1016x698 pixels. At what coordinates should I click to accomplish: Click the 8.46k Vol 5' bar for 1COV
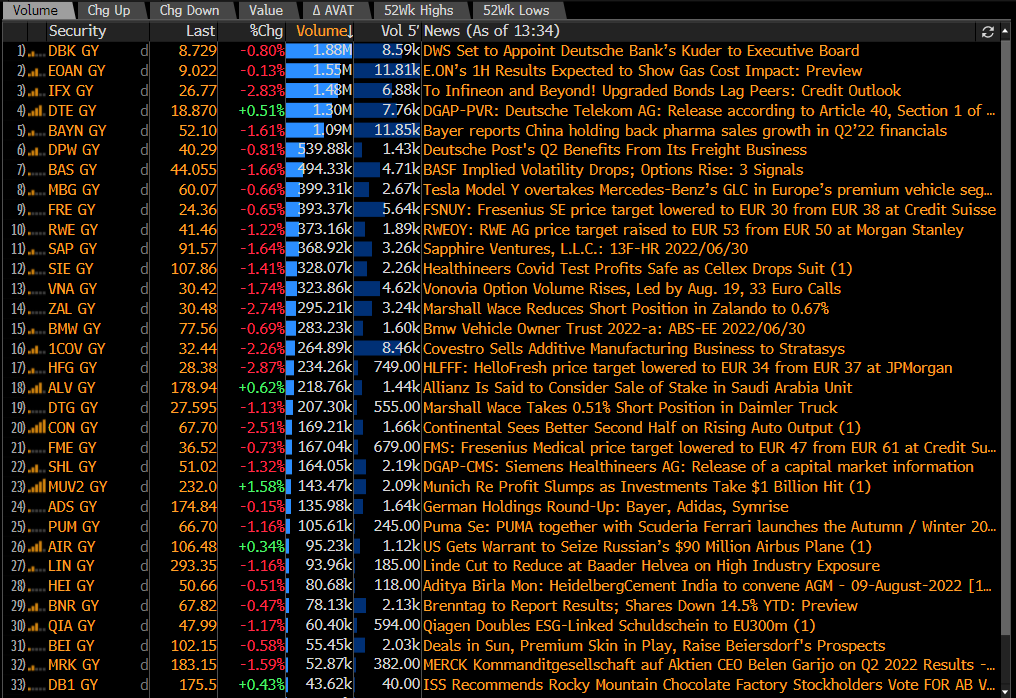pyautogui.click(x=388, y=349)
